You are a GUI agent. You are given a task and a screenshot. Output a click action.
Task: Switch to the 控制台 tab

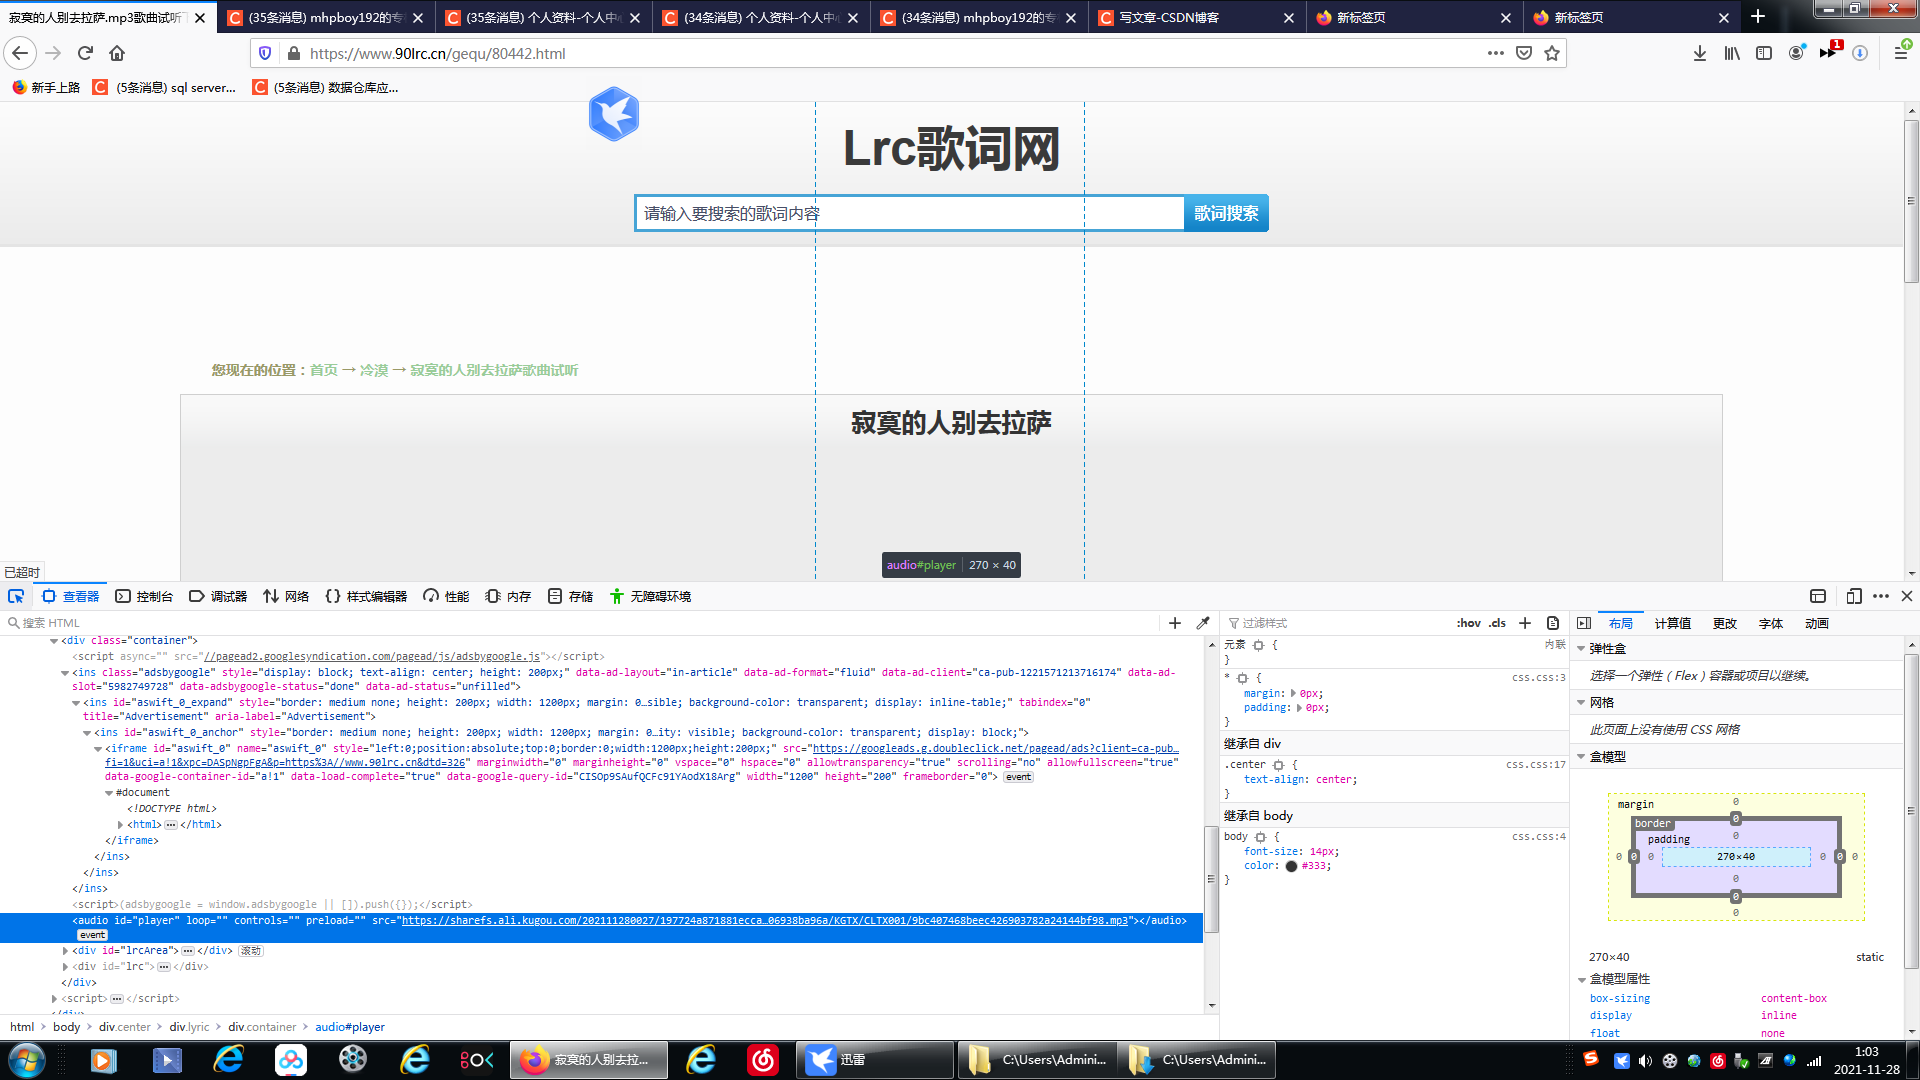pos(144,596)
